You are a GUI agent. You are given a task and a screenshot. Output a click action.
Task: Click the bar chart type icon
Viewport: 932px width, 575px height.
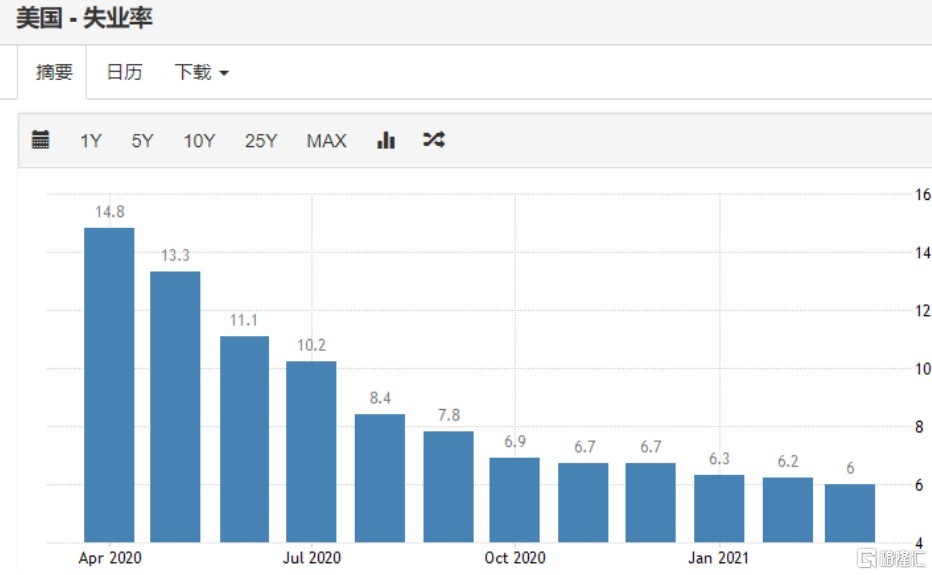[x=386, y=140]
